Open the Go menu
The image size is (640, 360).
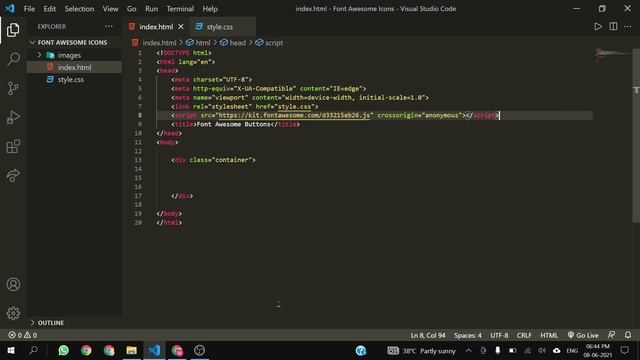(x=131, y=9)
